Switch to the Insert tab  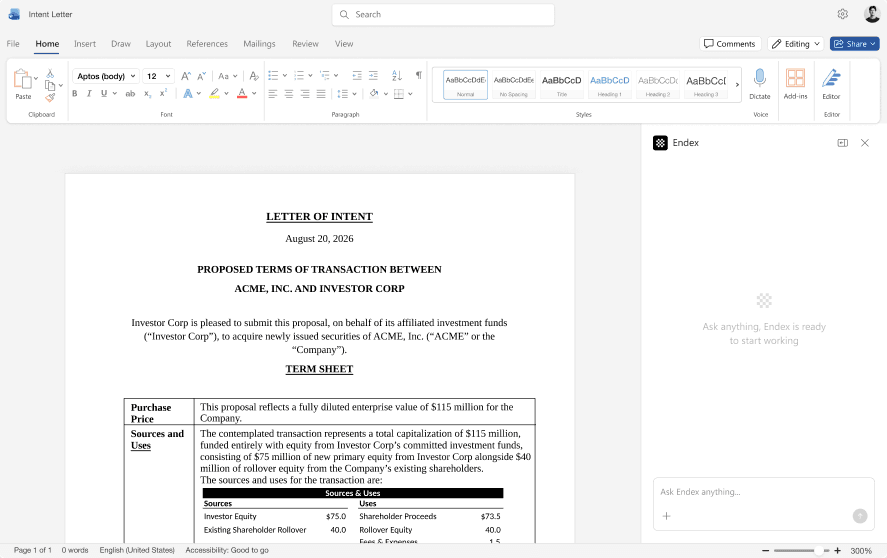pos(85,44)
